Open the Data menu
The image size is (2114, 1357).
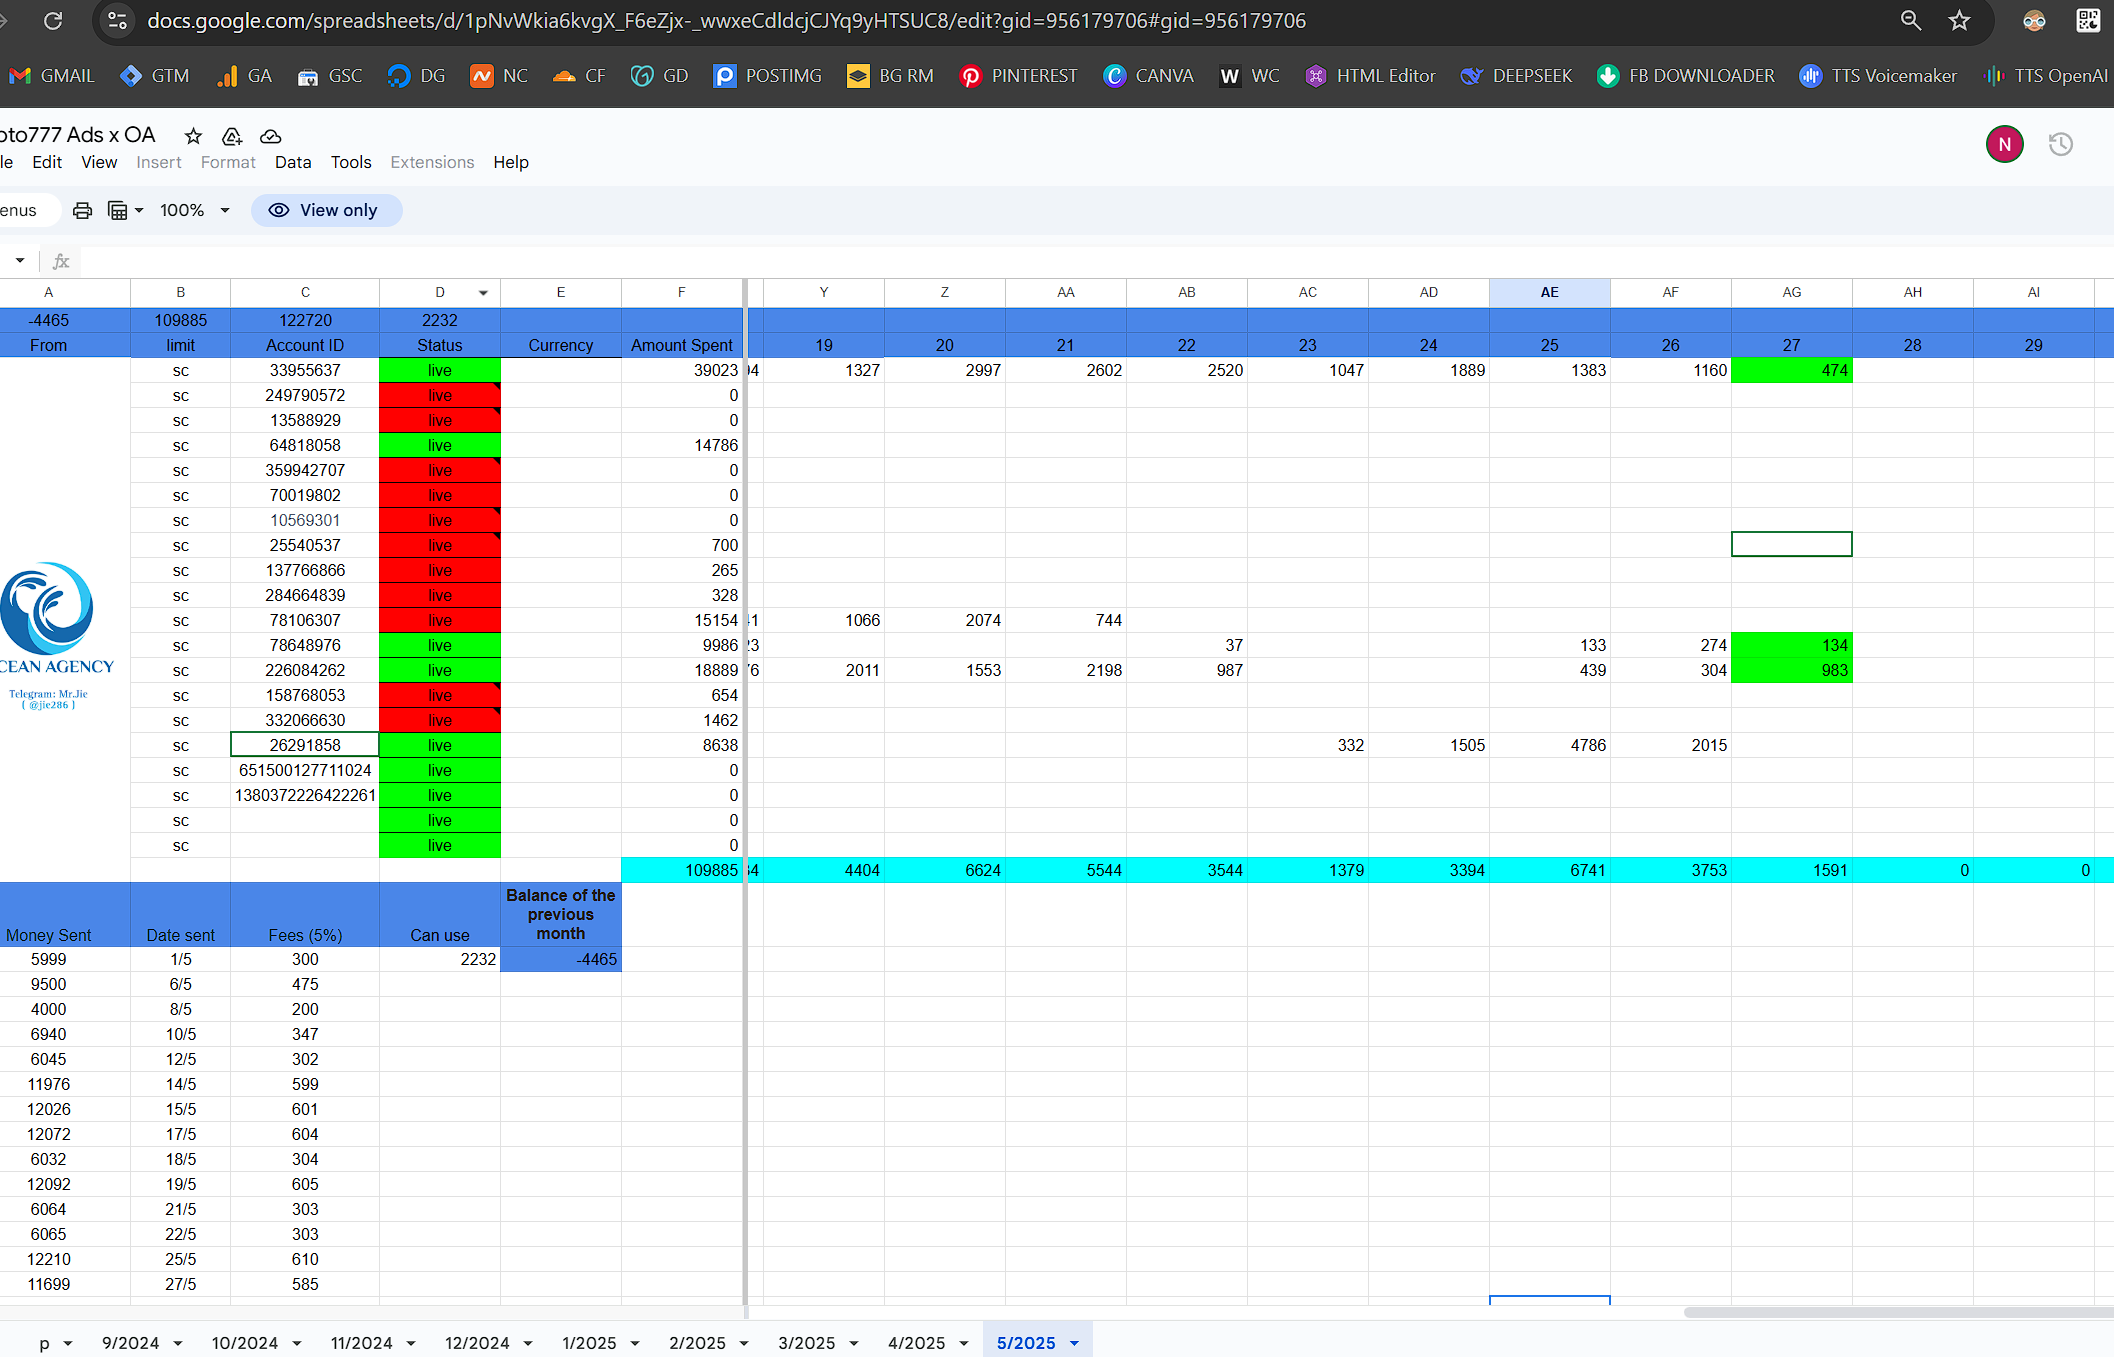point(293,162)
